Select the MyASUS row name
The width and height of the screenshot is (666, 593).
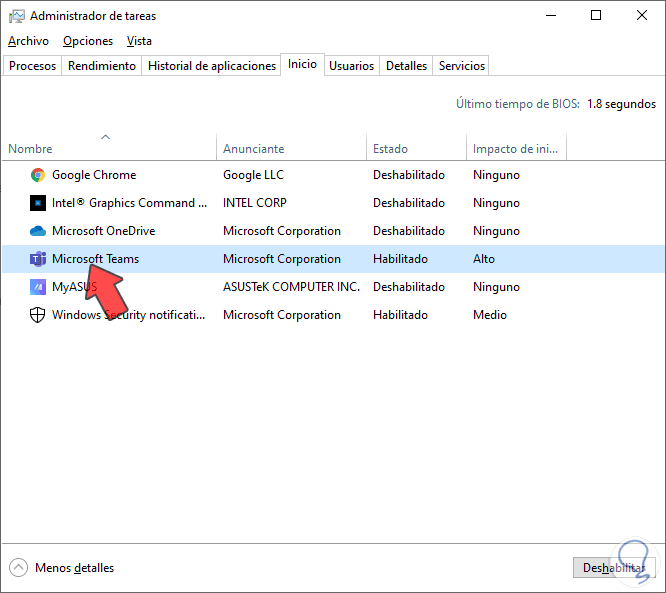74,287
